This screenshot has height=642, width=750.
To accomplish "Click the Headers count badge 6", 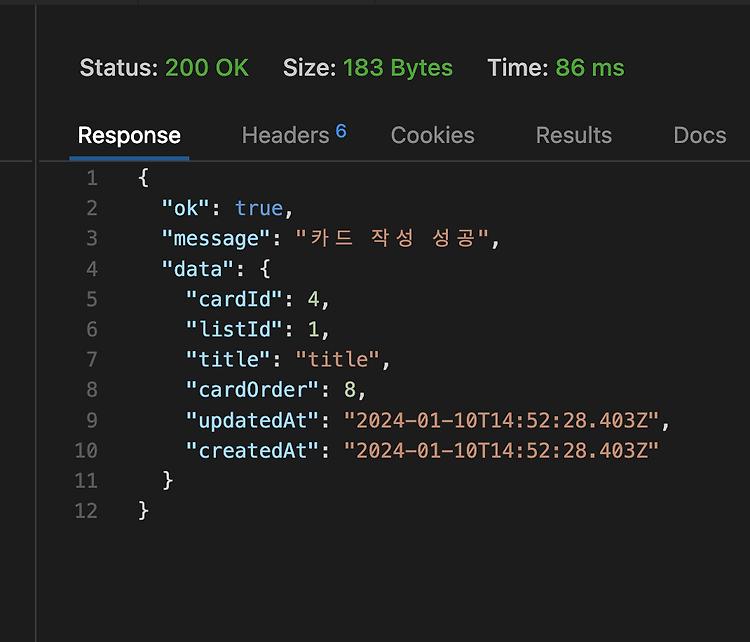I will (341, 131).
